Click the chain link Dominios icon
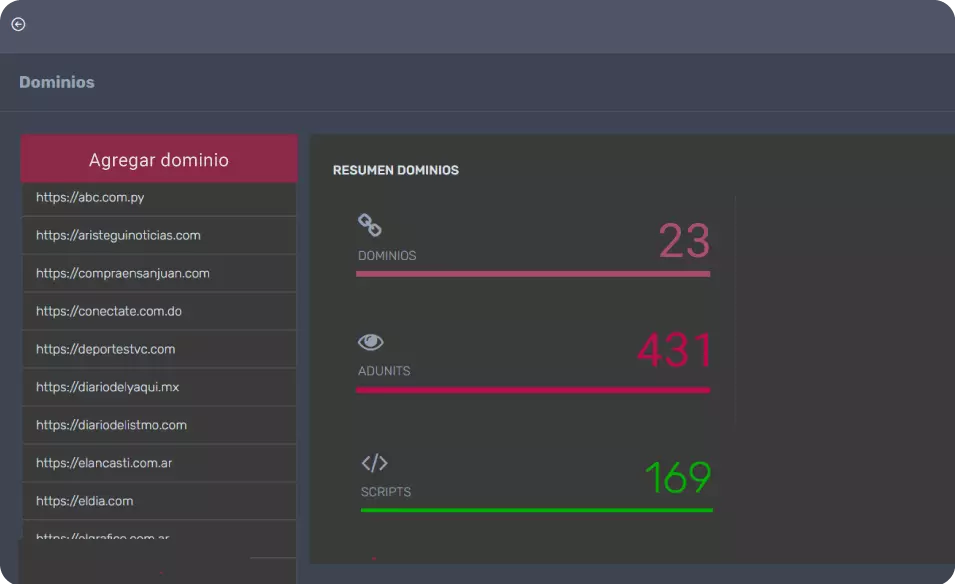 pos(370,225)
